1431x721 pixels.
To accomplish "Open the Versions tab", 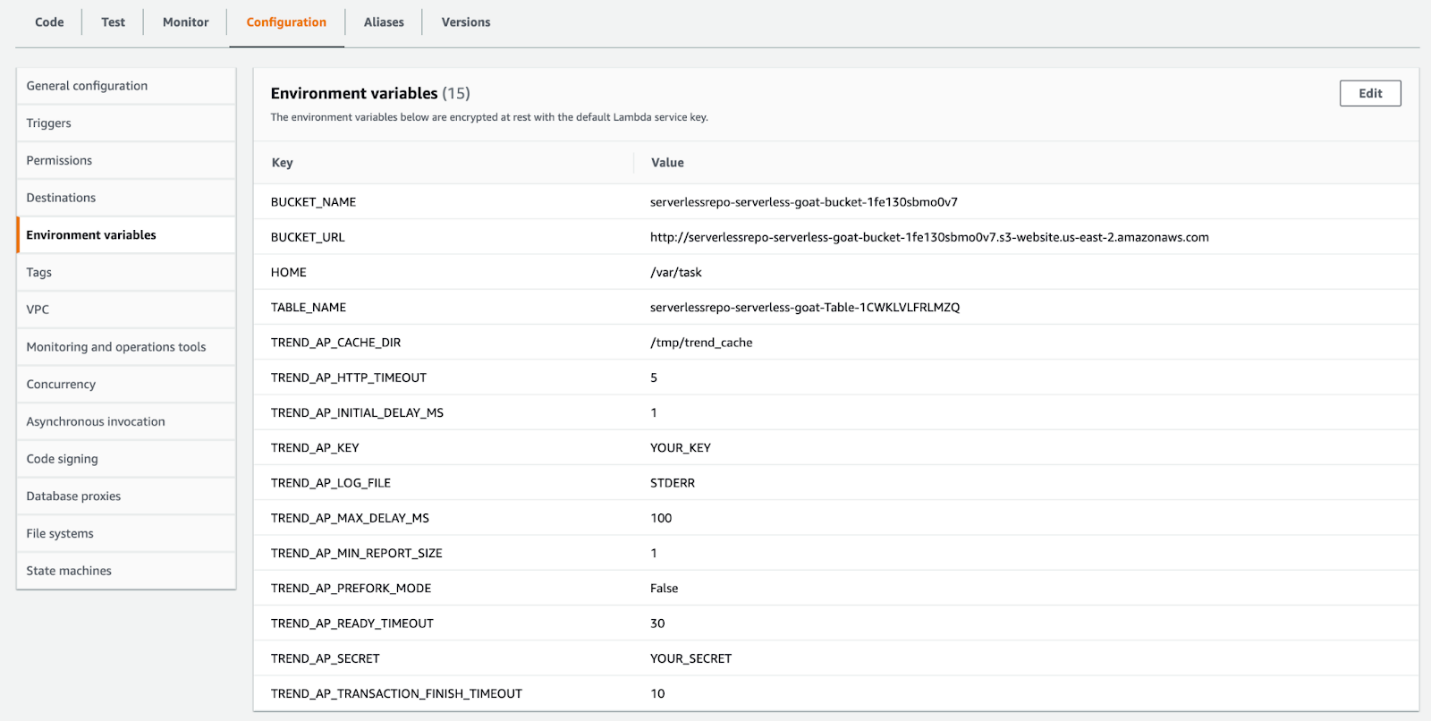I will (x=466, y=22).
